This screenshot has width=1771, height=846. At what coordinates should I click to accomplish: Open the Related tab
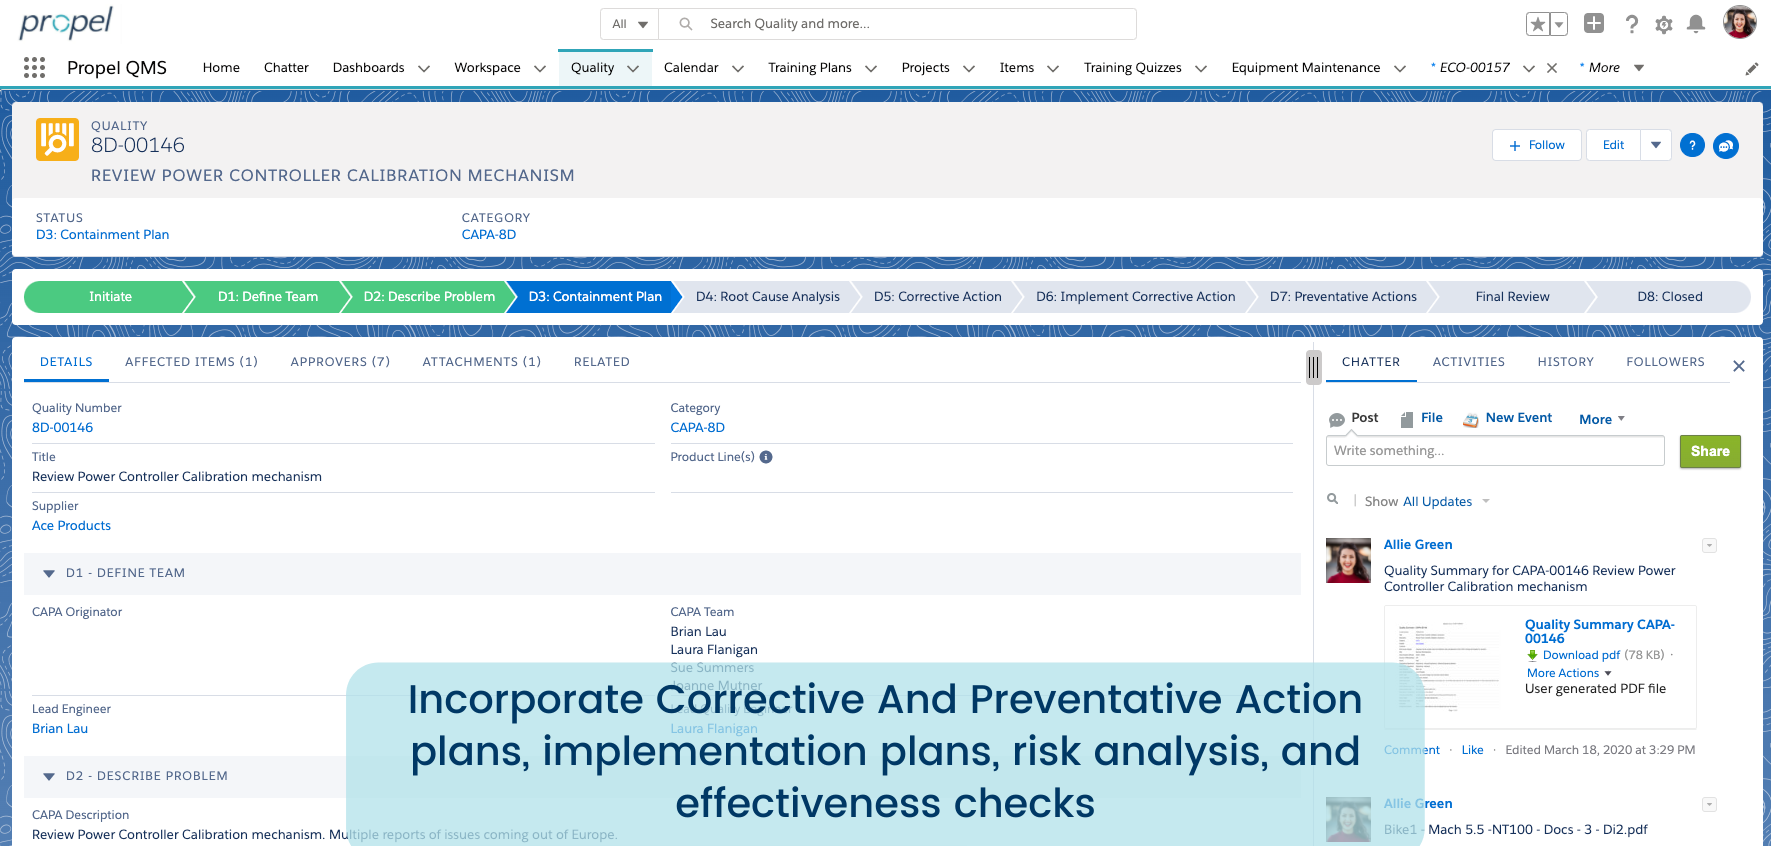[x=602, y=362]
